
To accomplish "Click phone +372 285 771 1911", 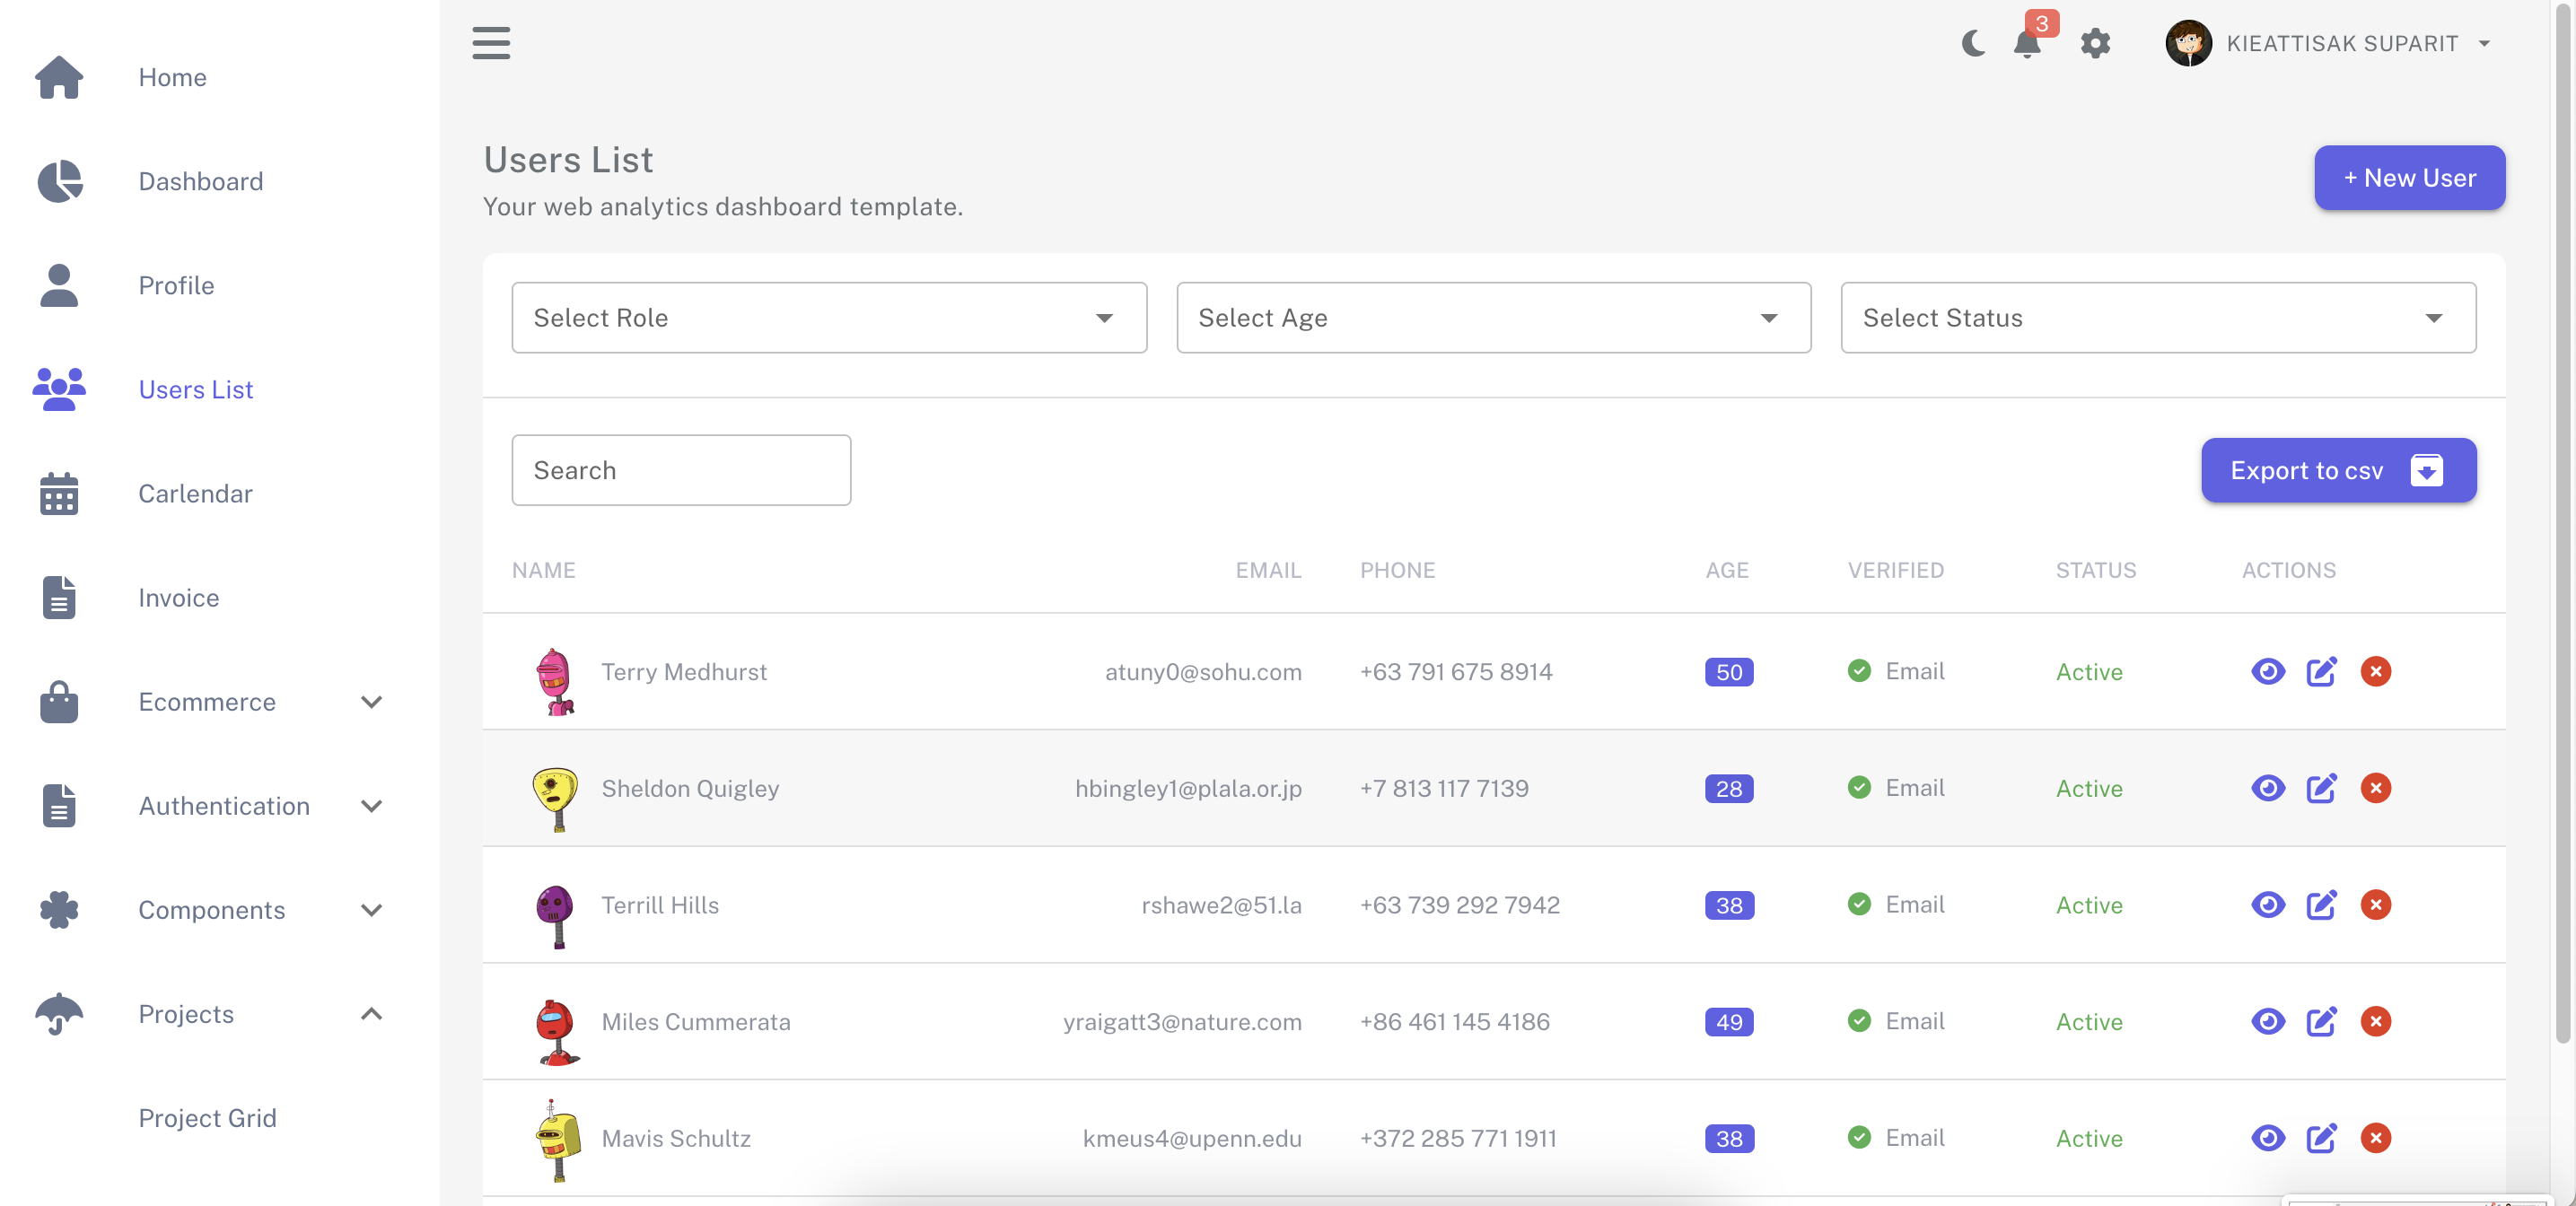I will click(x=1458, y=1138).
